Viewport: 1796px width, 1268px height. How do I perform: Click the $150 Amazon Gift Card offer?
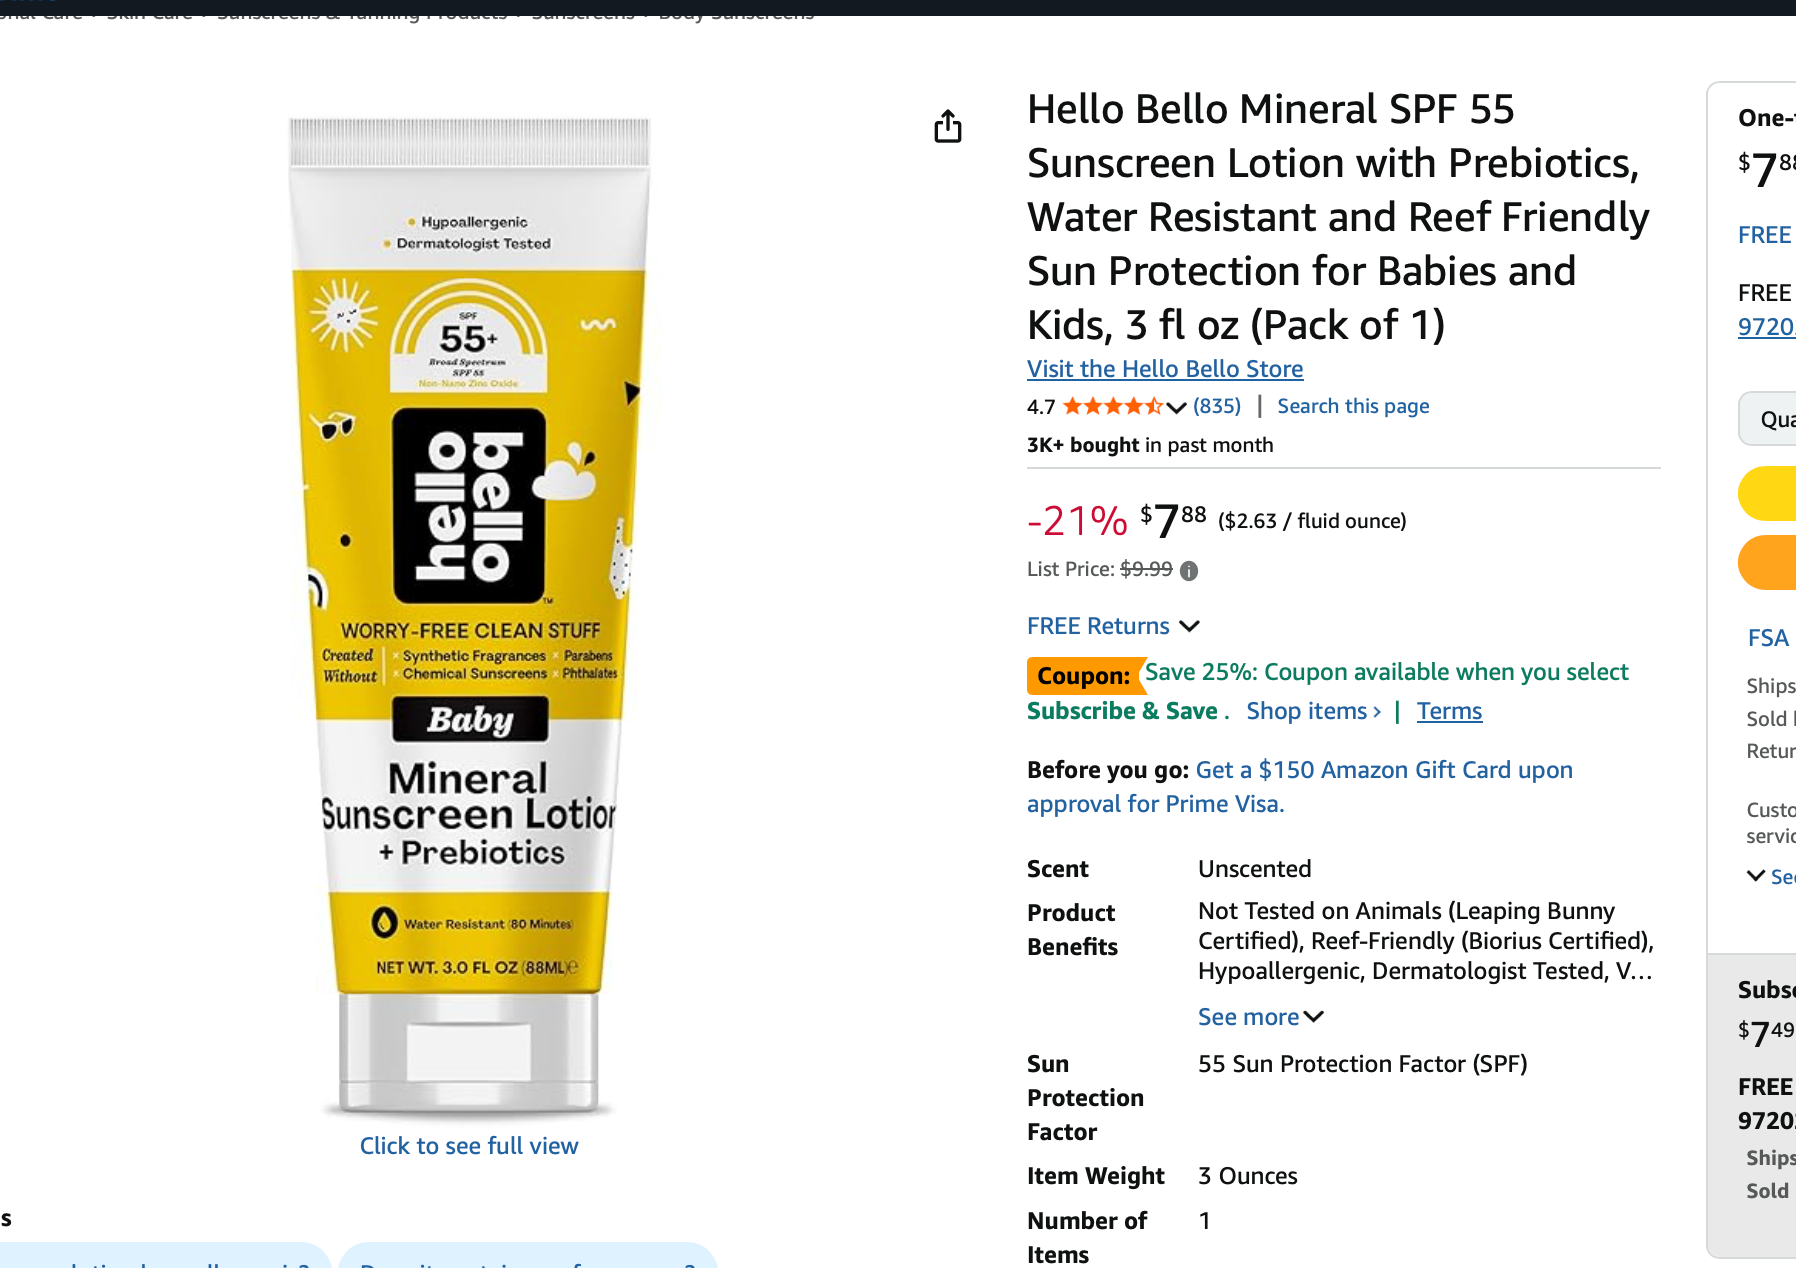click(1384, 770)
